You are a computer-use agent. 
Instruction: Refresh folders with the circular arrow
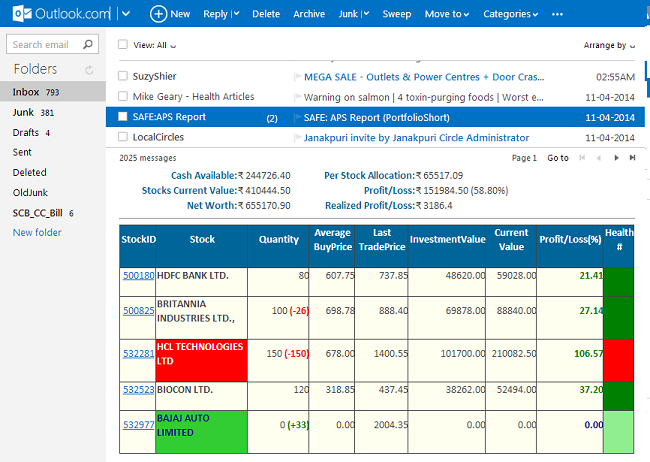click(89, 70)
